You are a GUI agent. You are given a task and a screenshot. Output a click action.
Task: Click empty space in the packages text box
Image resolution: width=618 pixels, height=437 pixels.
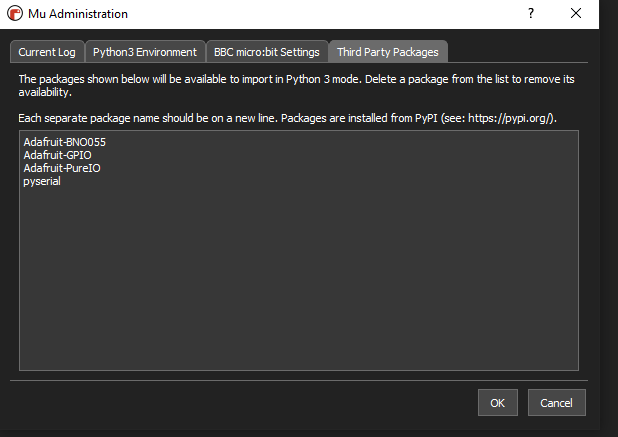300,280
